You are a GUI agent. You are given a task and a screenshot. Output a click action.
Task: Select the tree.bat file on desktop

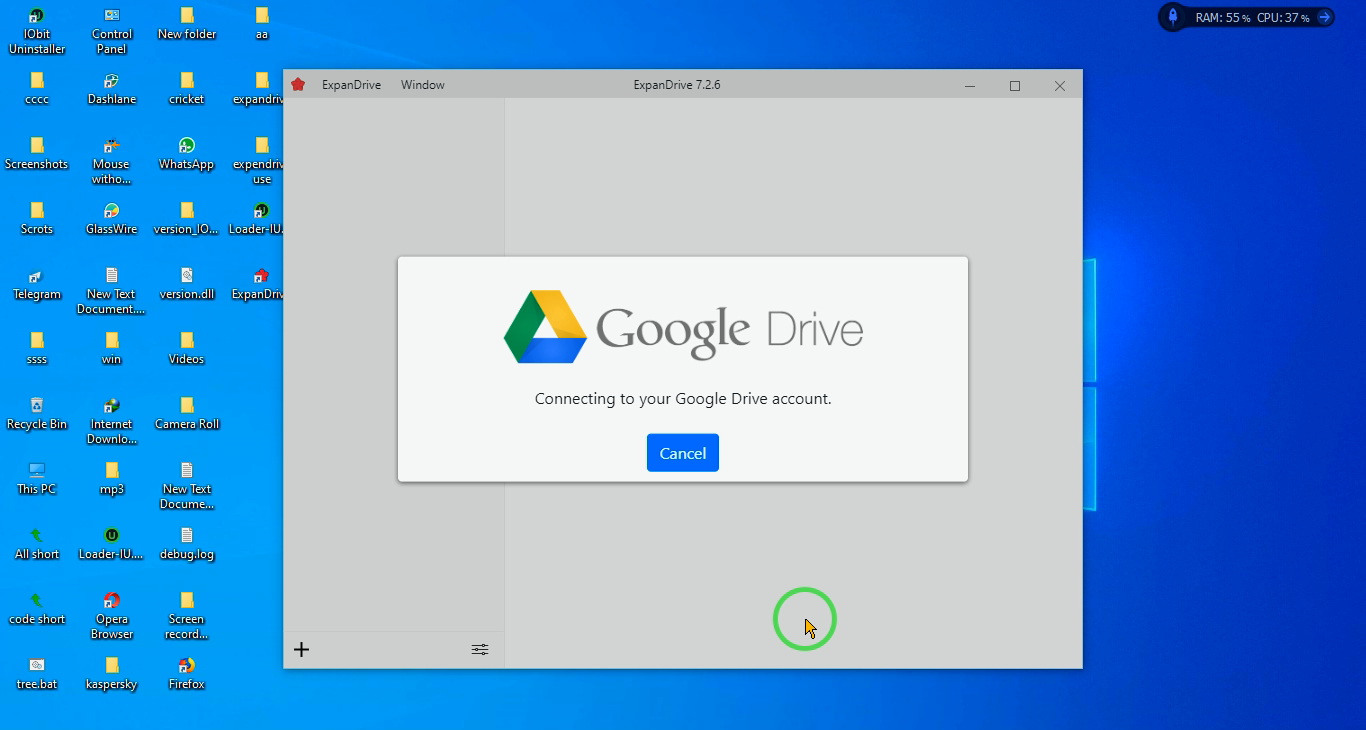click(x=37, y=674)
